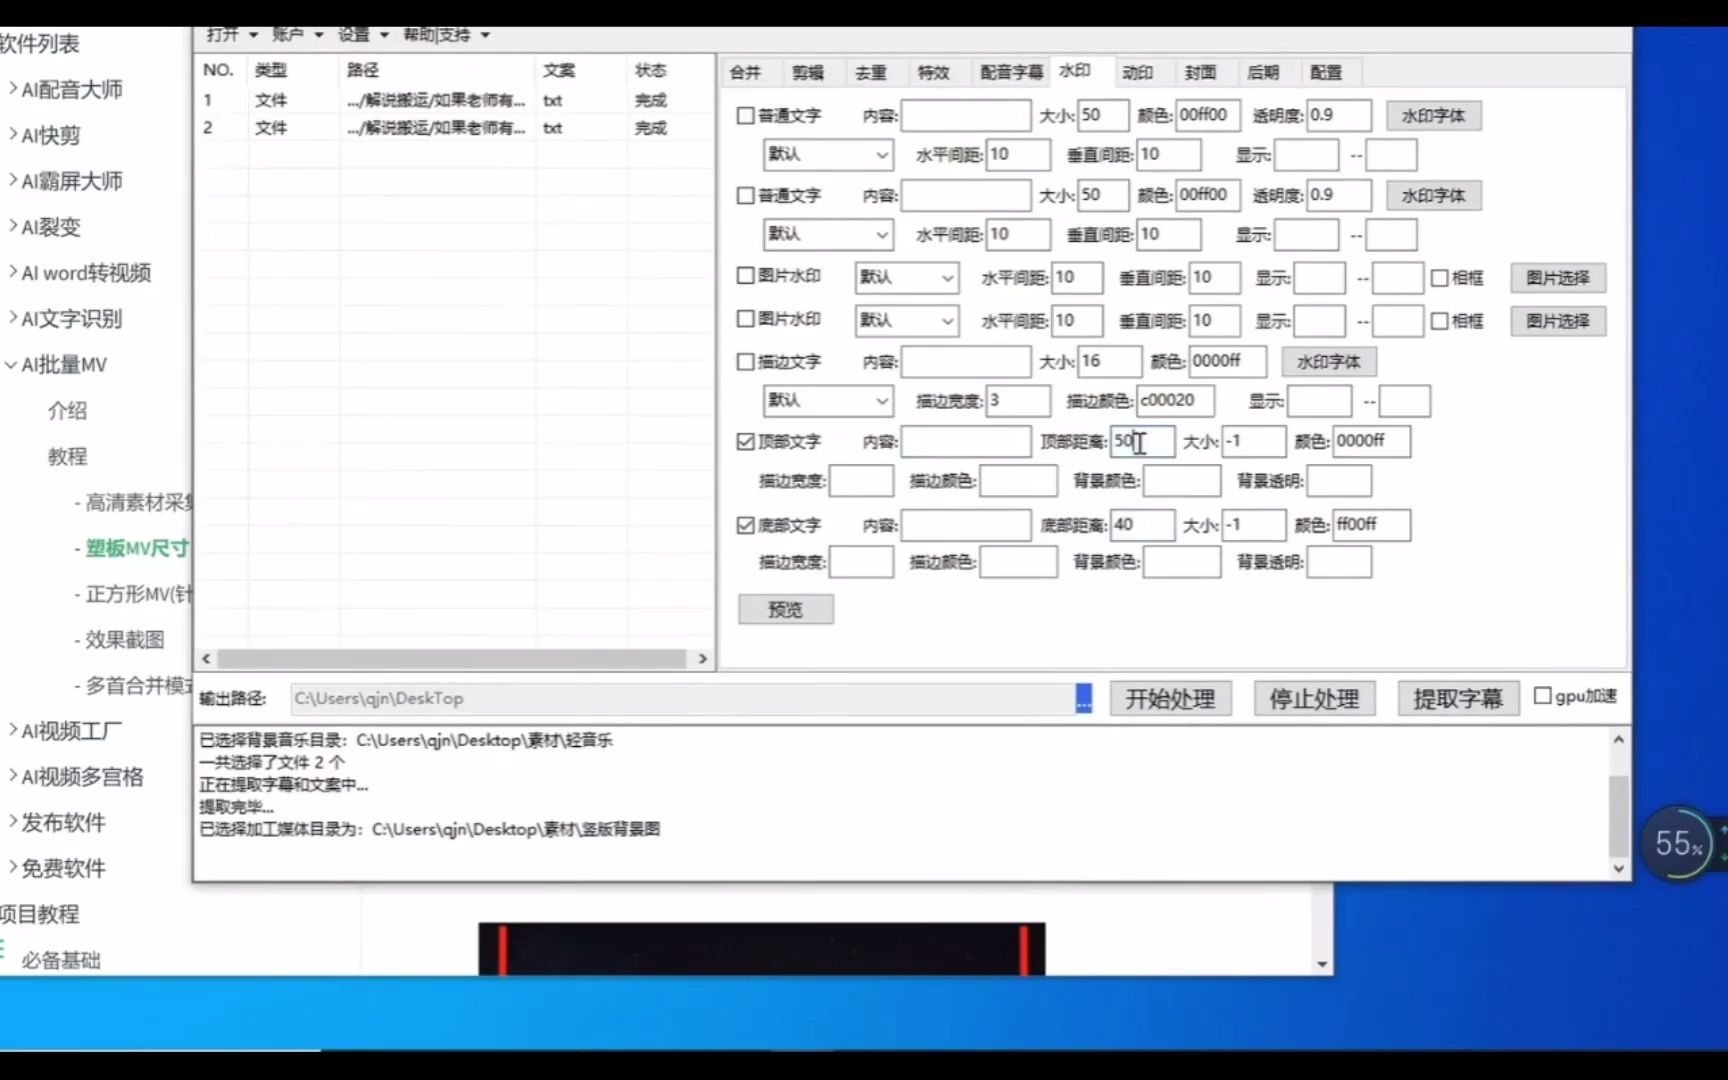Image resolution: width=1728 pixels, height=1080 pixels.
Task: Open 默认 dropdown under 描边文字
Action: pos(827,401)
